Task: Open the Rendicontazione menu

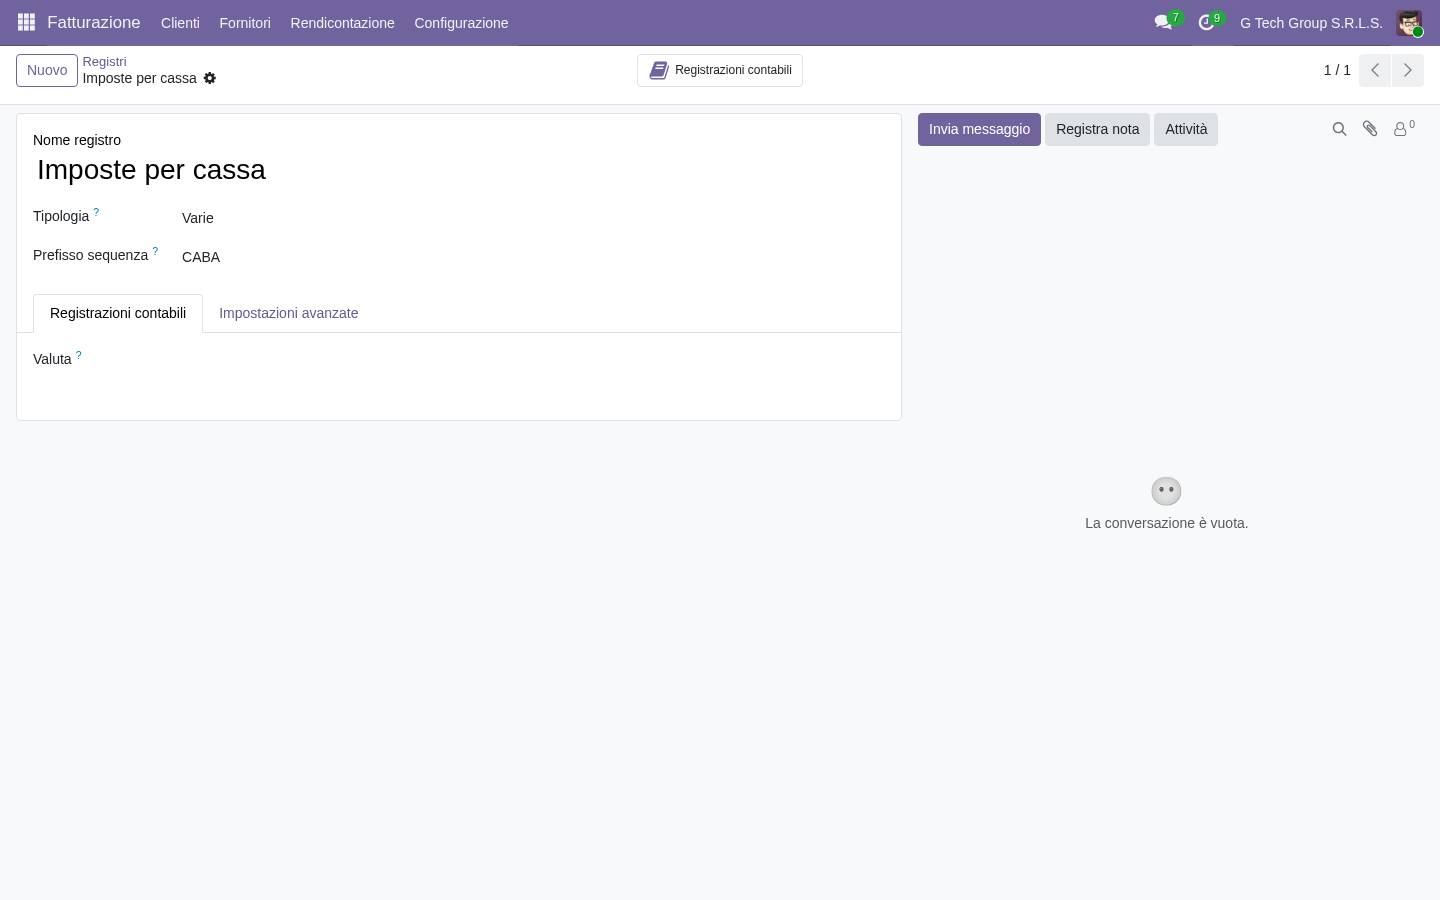Action: pyautogui.click(x=342, y=23)
